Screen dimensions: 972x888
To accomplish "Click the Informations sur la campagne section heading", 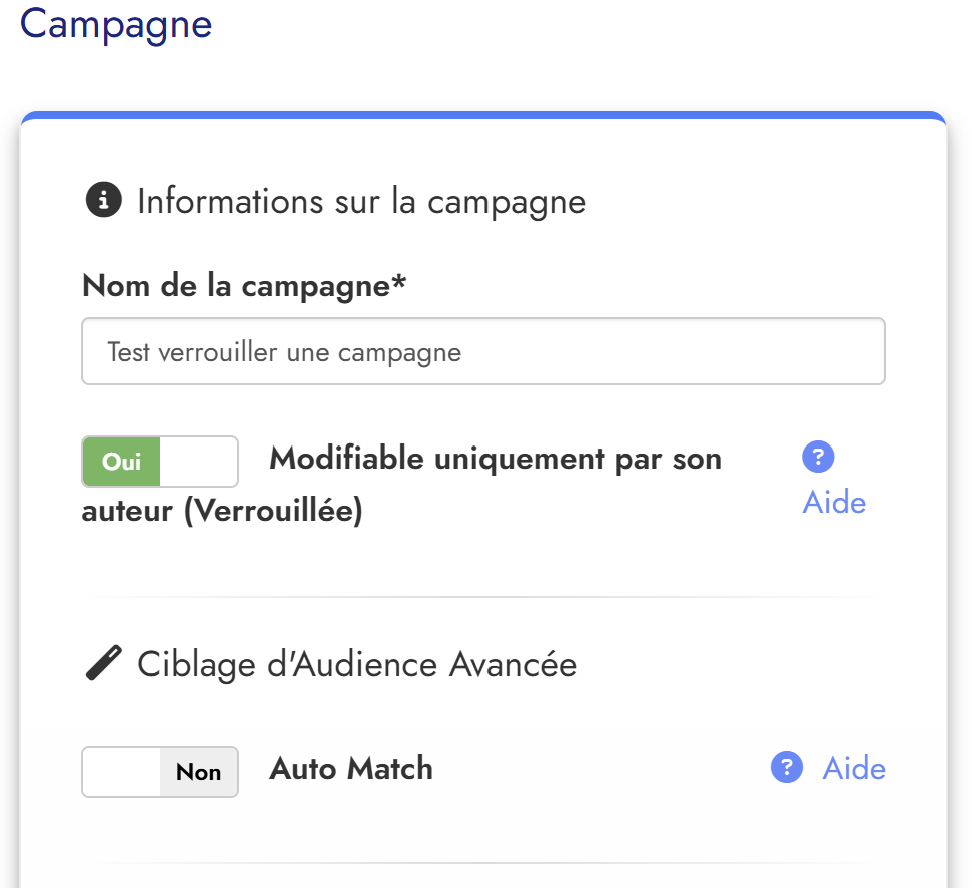I will (361, 201).
